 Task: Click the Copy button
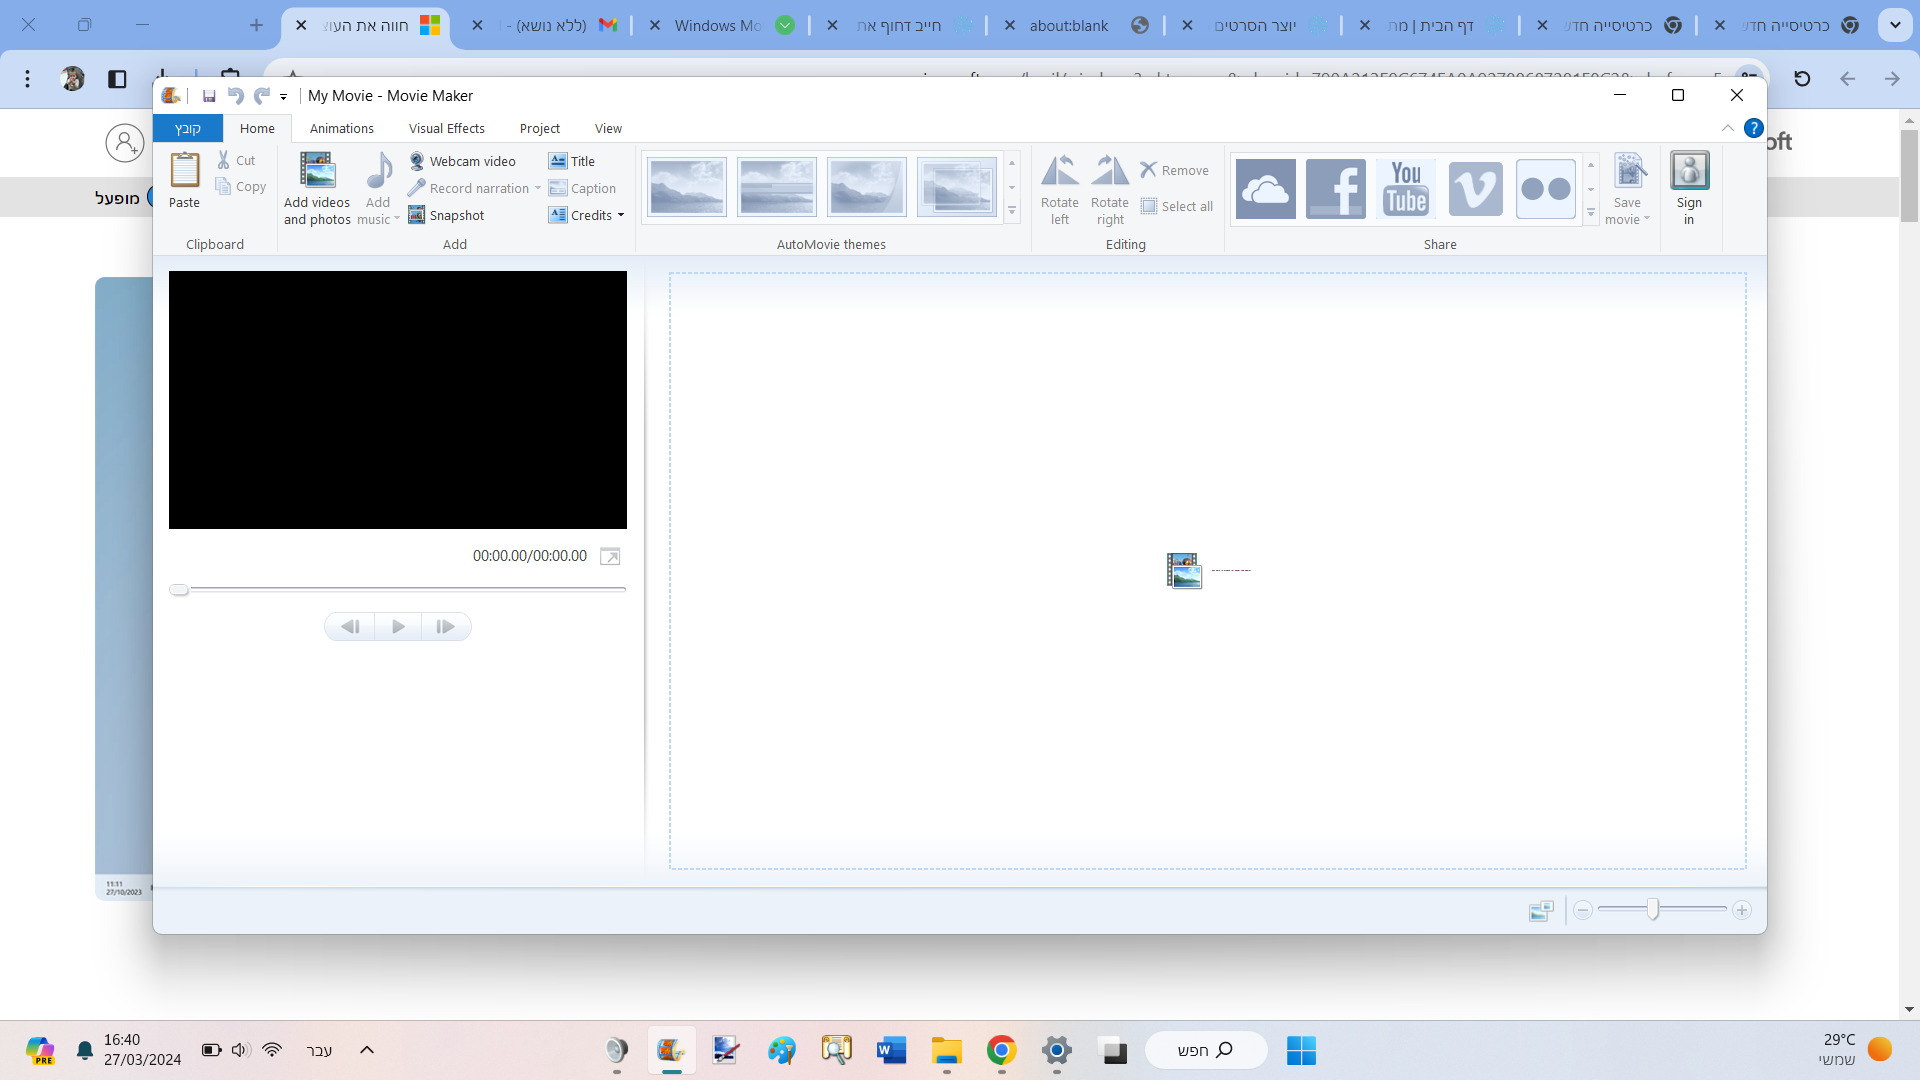point(240,187)
